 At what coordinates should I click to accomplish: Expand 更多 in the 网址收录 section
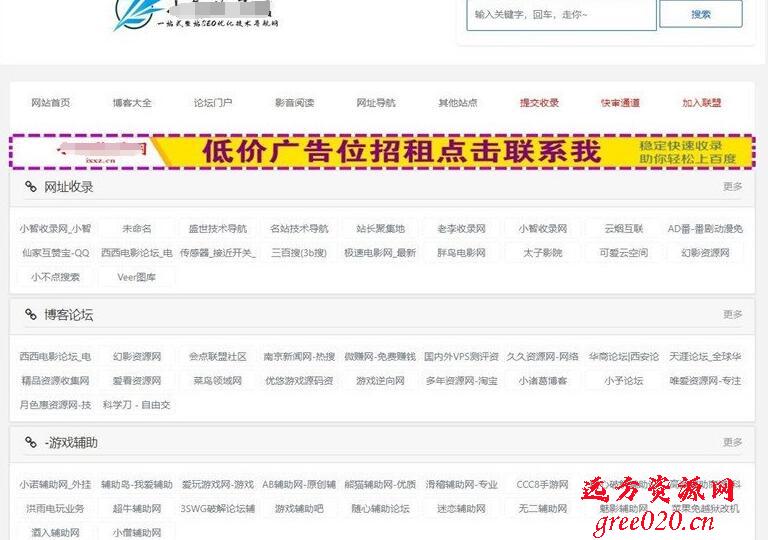point(733,187)
